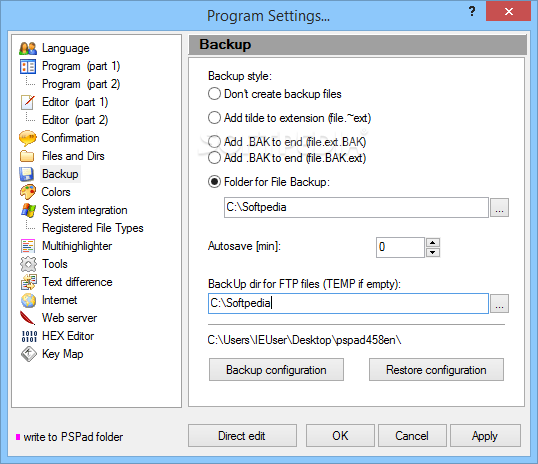Click Backup configuration button
The height and width of the screenshot is (464, 538).
click(276, 370)
